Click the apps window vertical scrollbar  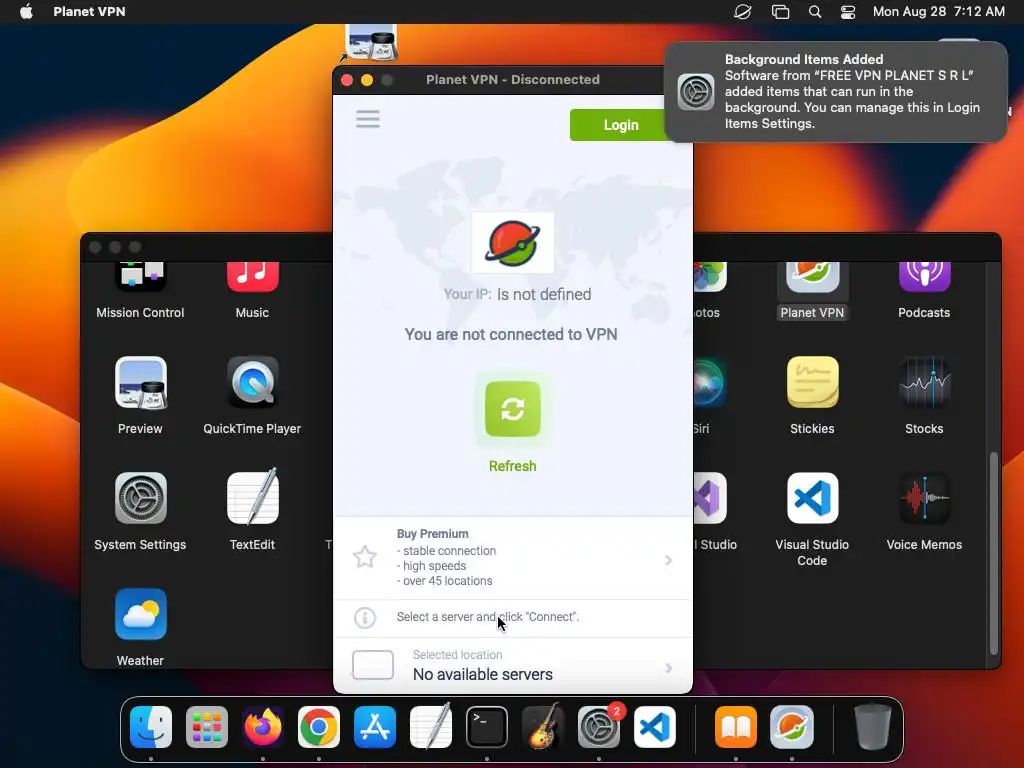[994, 552]
